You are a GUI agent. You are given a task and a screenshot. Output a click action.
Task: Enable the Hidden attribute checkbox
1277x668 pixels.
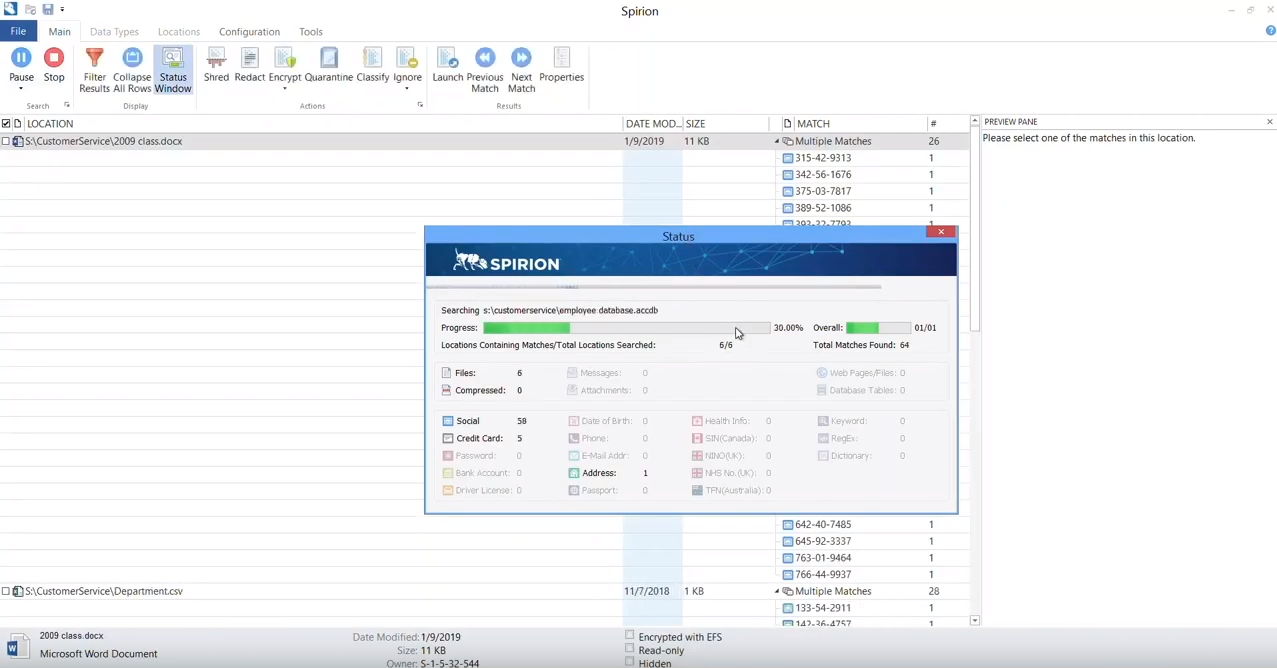click(x=630, y=663)
